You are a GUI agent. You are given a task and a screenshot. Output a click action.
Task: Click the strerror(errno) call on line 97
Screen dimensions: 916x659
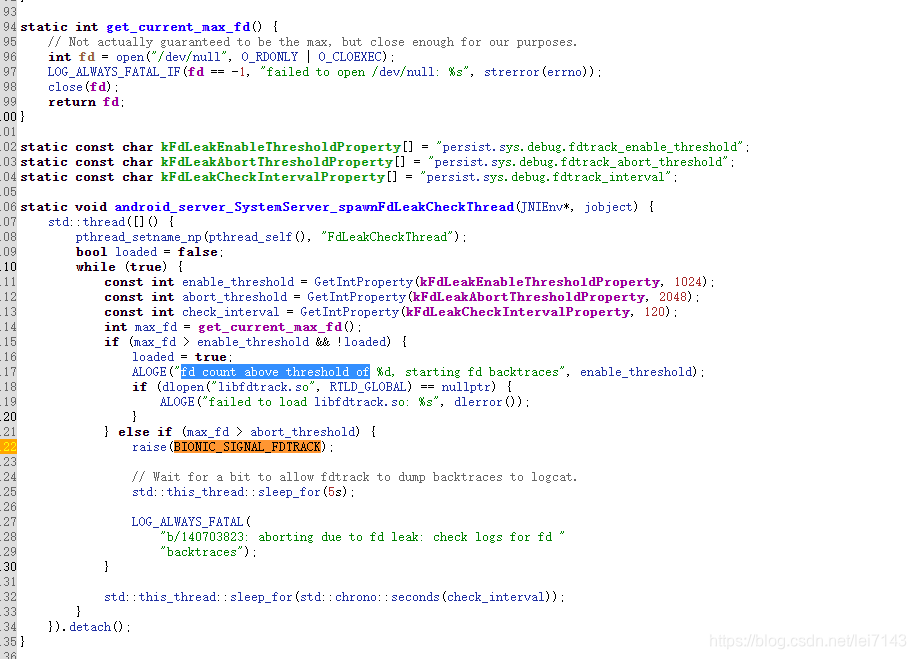pos(537,71)
